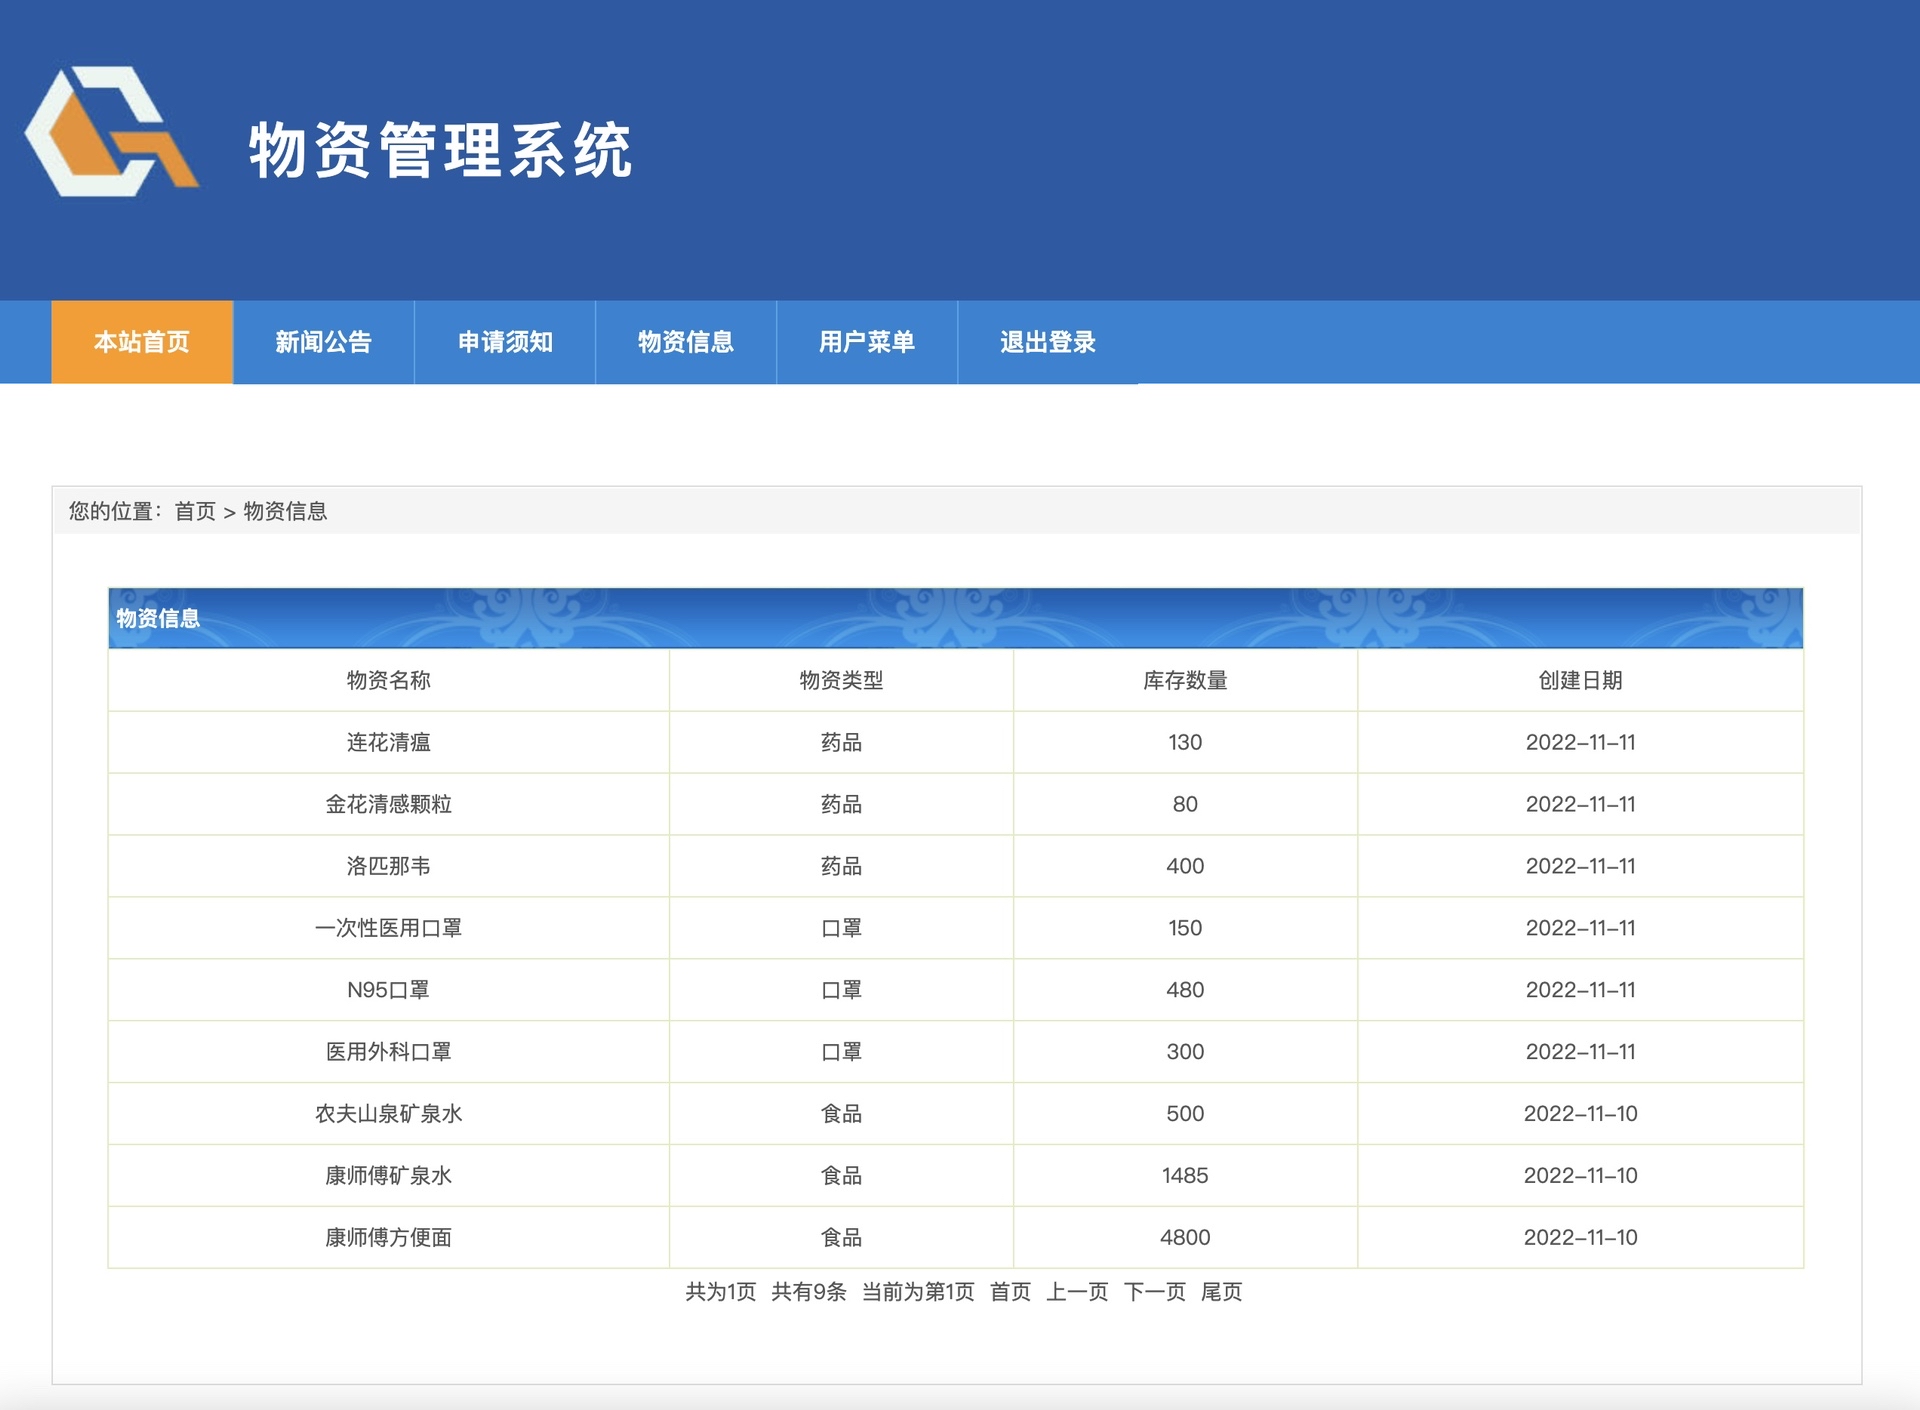Click 物资信息 in the breadcrumb
Image resolution: width=1920 pixels, height=1410 pixels.
(x=285, y=511)
